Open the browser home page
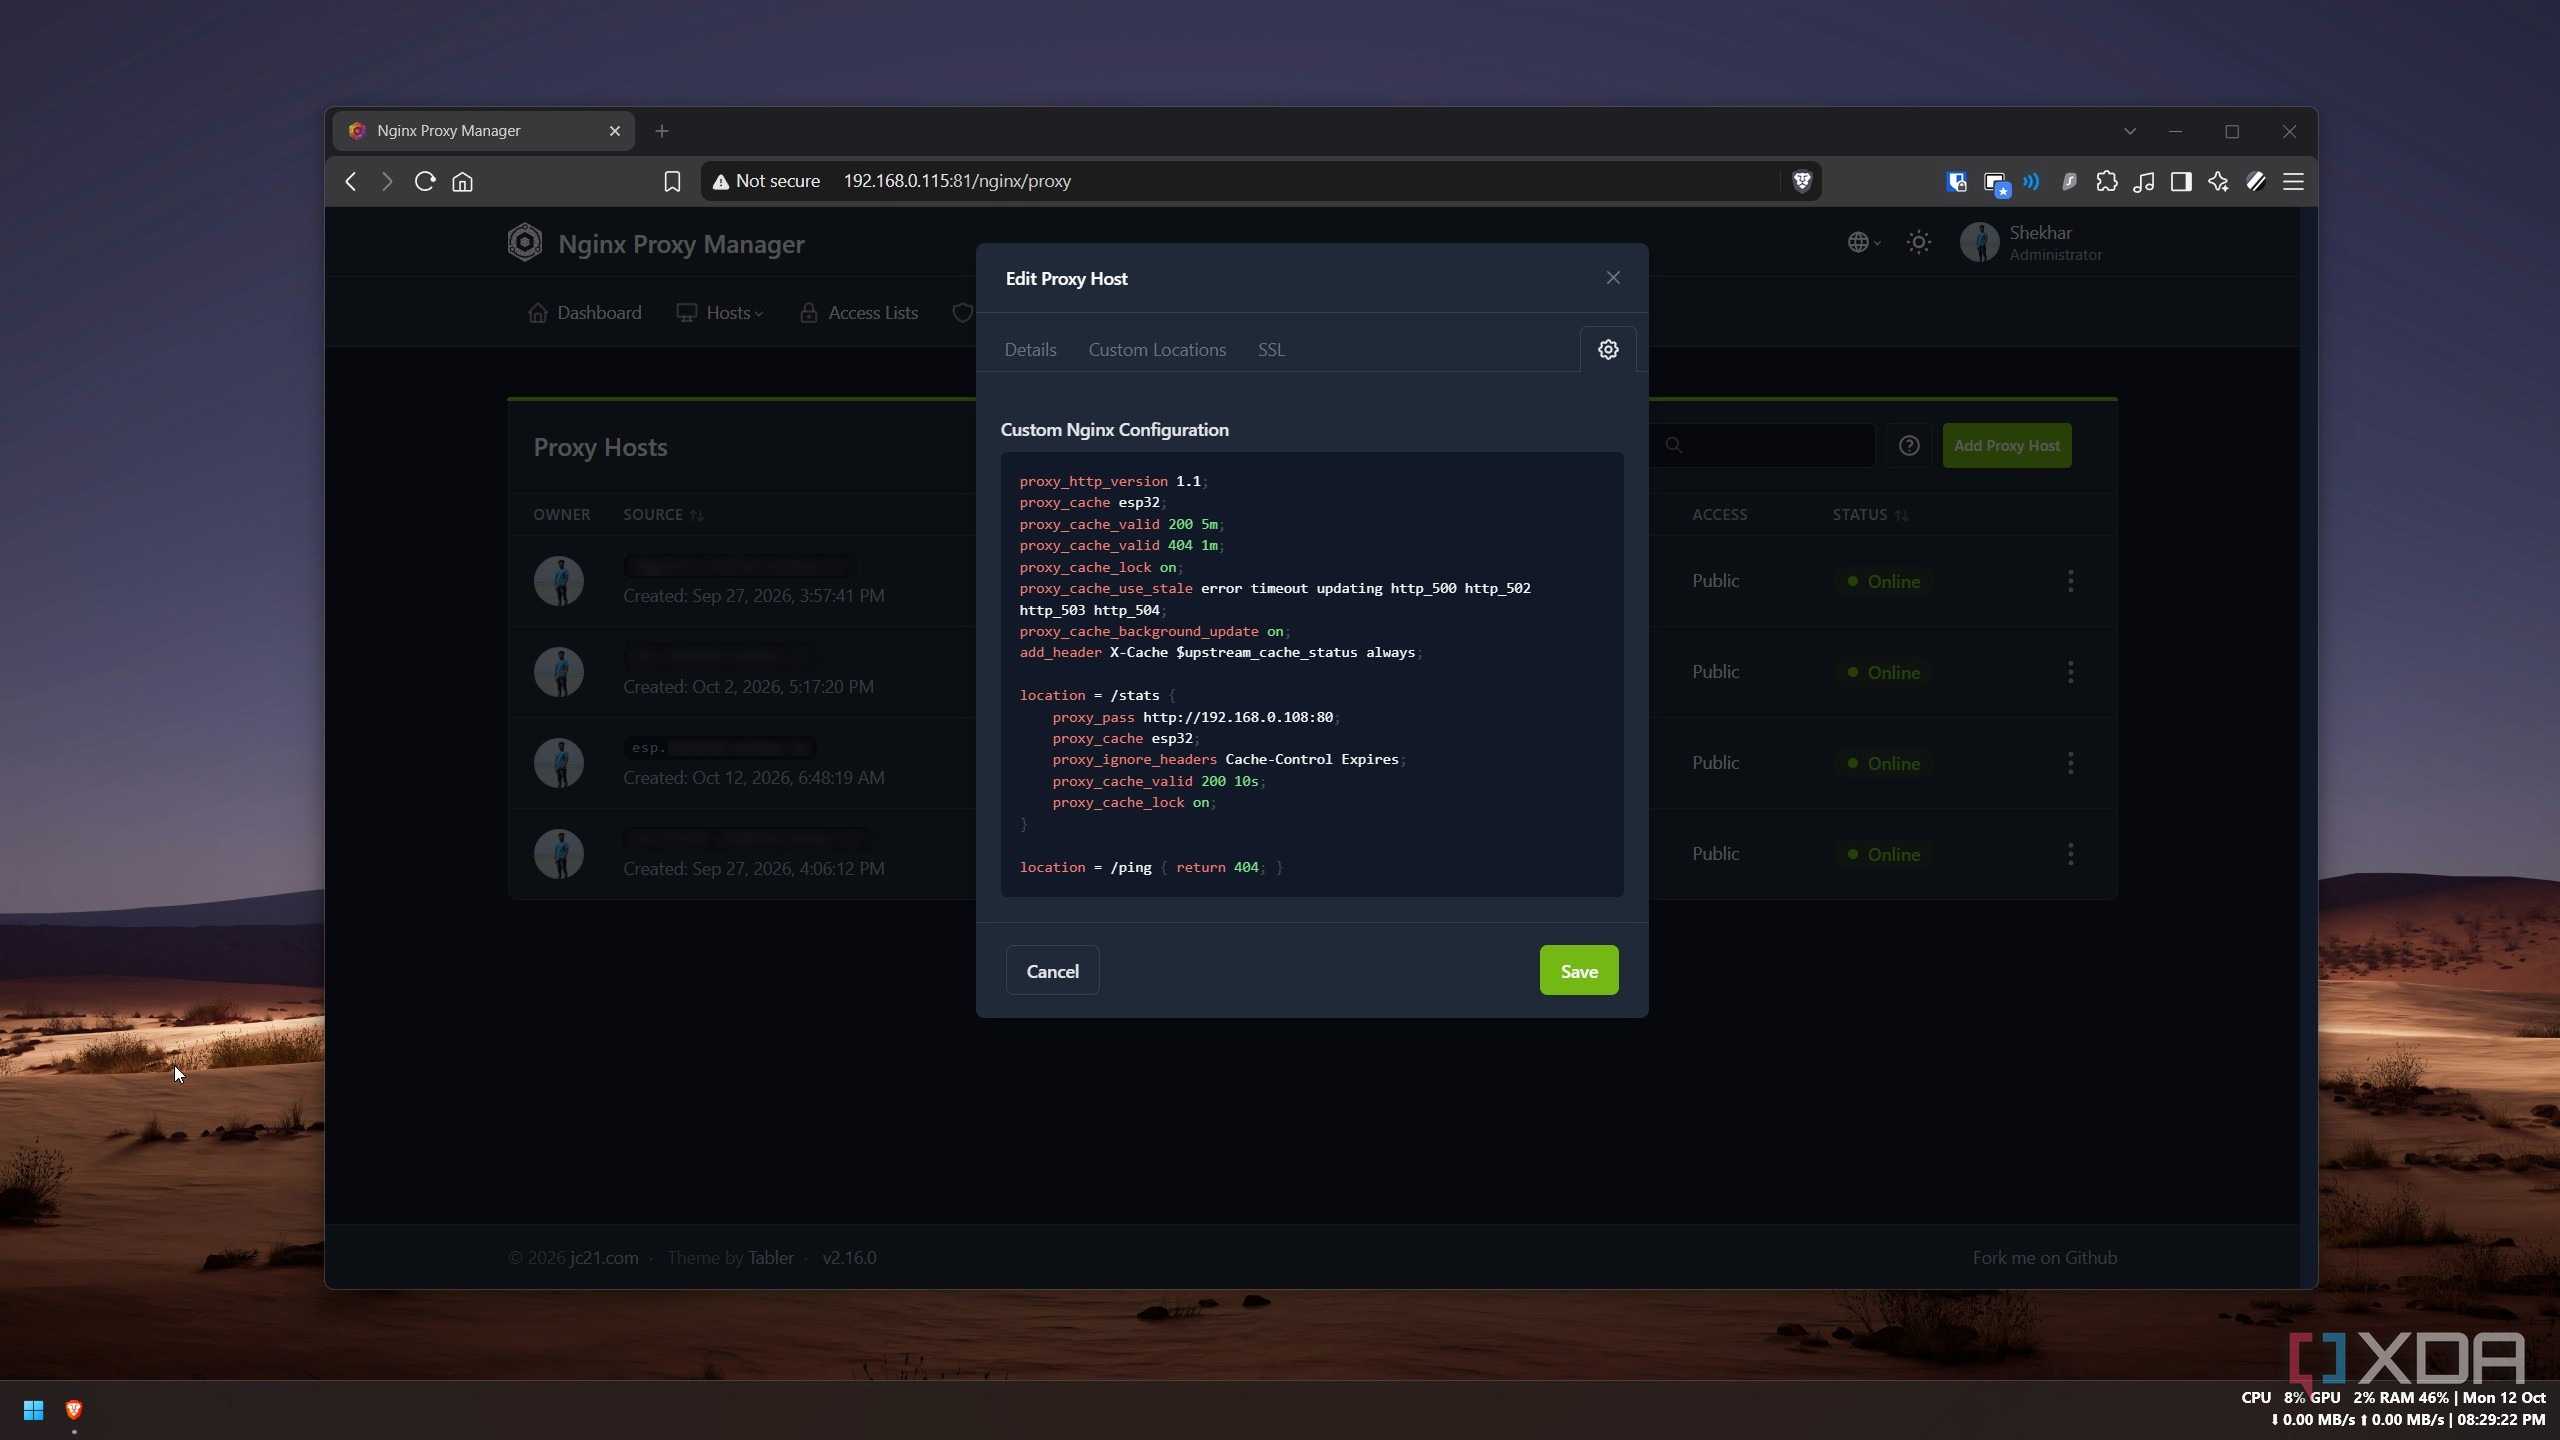The height and width of the screenshot is (1440, 2560). tap(462, 181)
